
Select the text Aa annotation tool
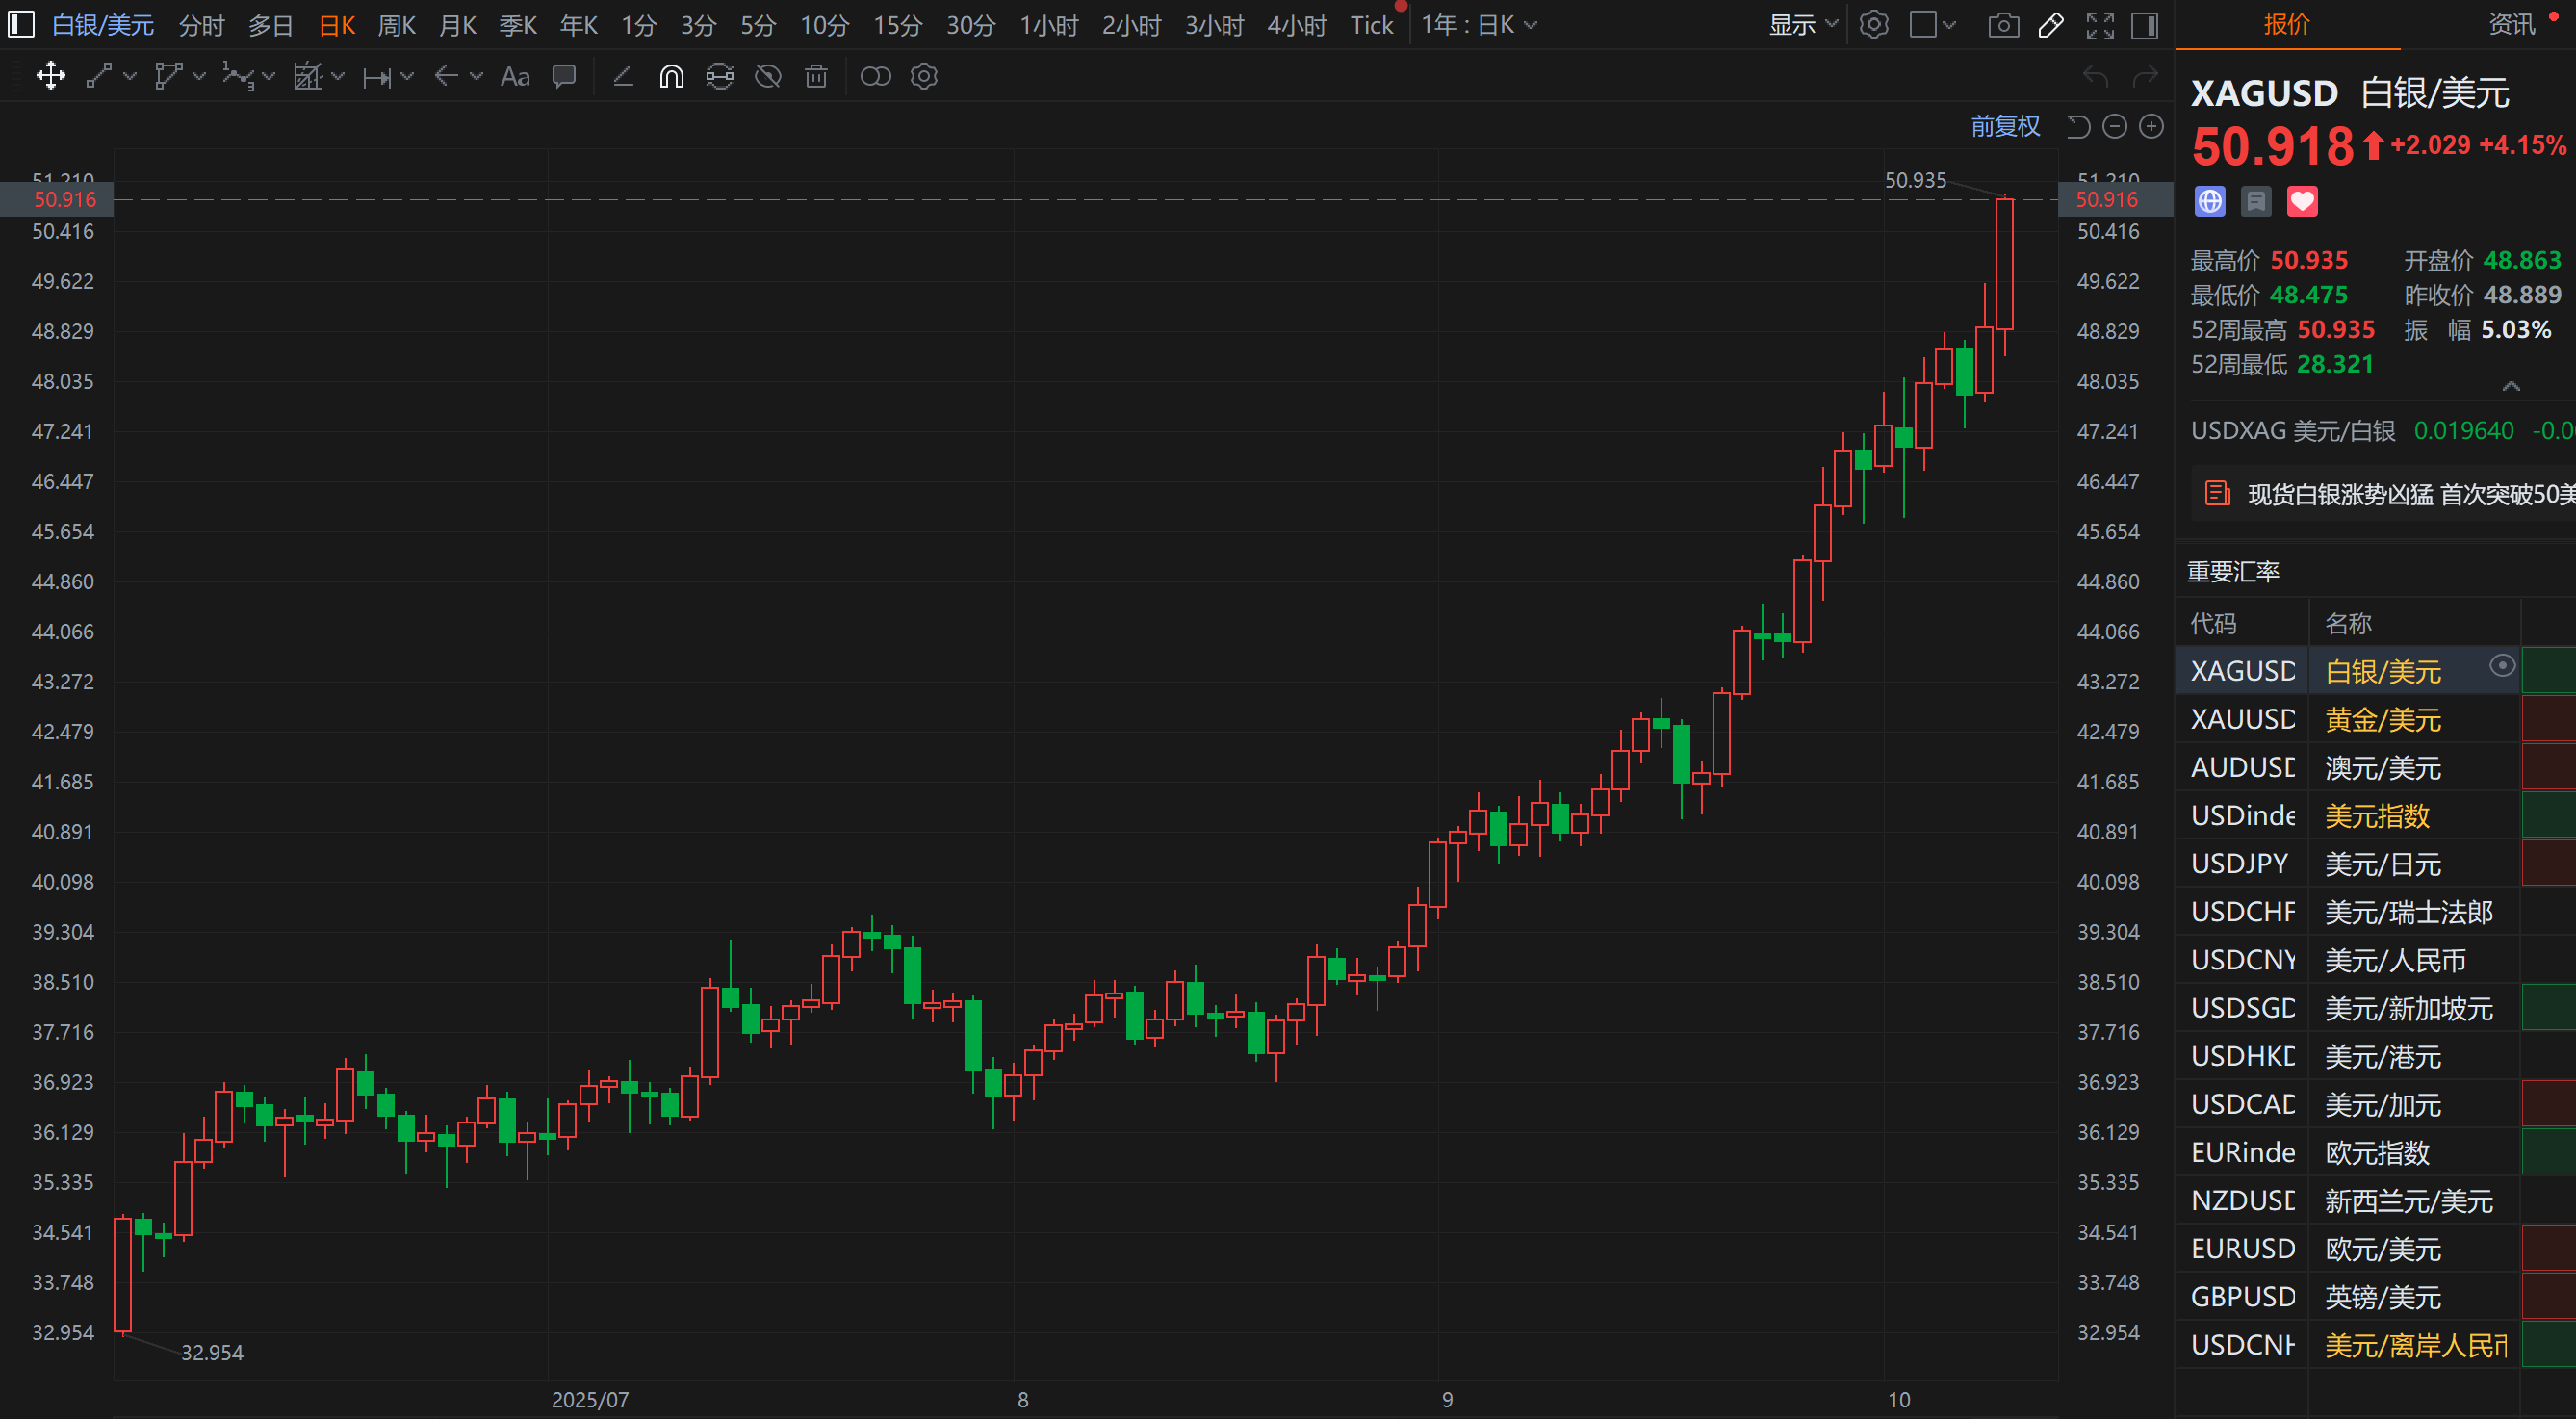[x=515, y=77]
